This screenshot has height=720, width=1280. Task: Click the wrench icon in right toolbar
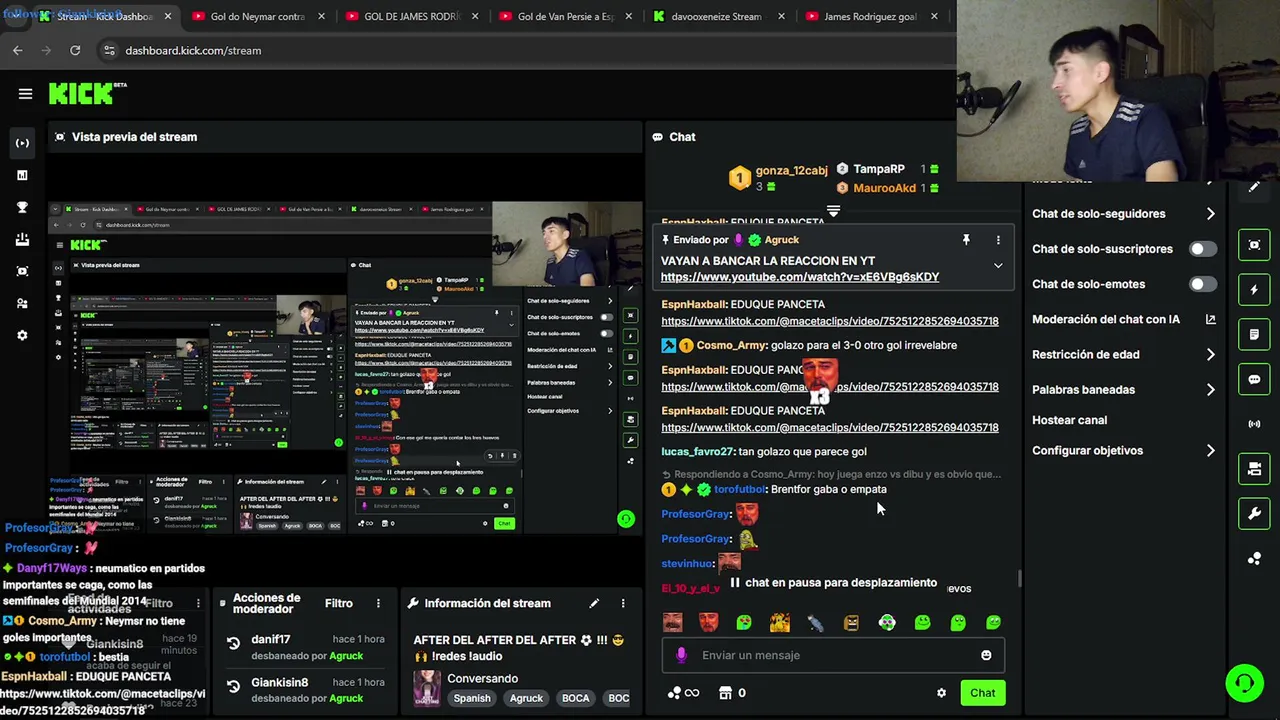[1254, 514]
